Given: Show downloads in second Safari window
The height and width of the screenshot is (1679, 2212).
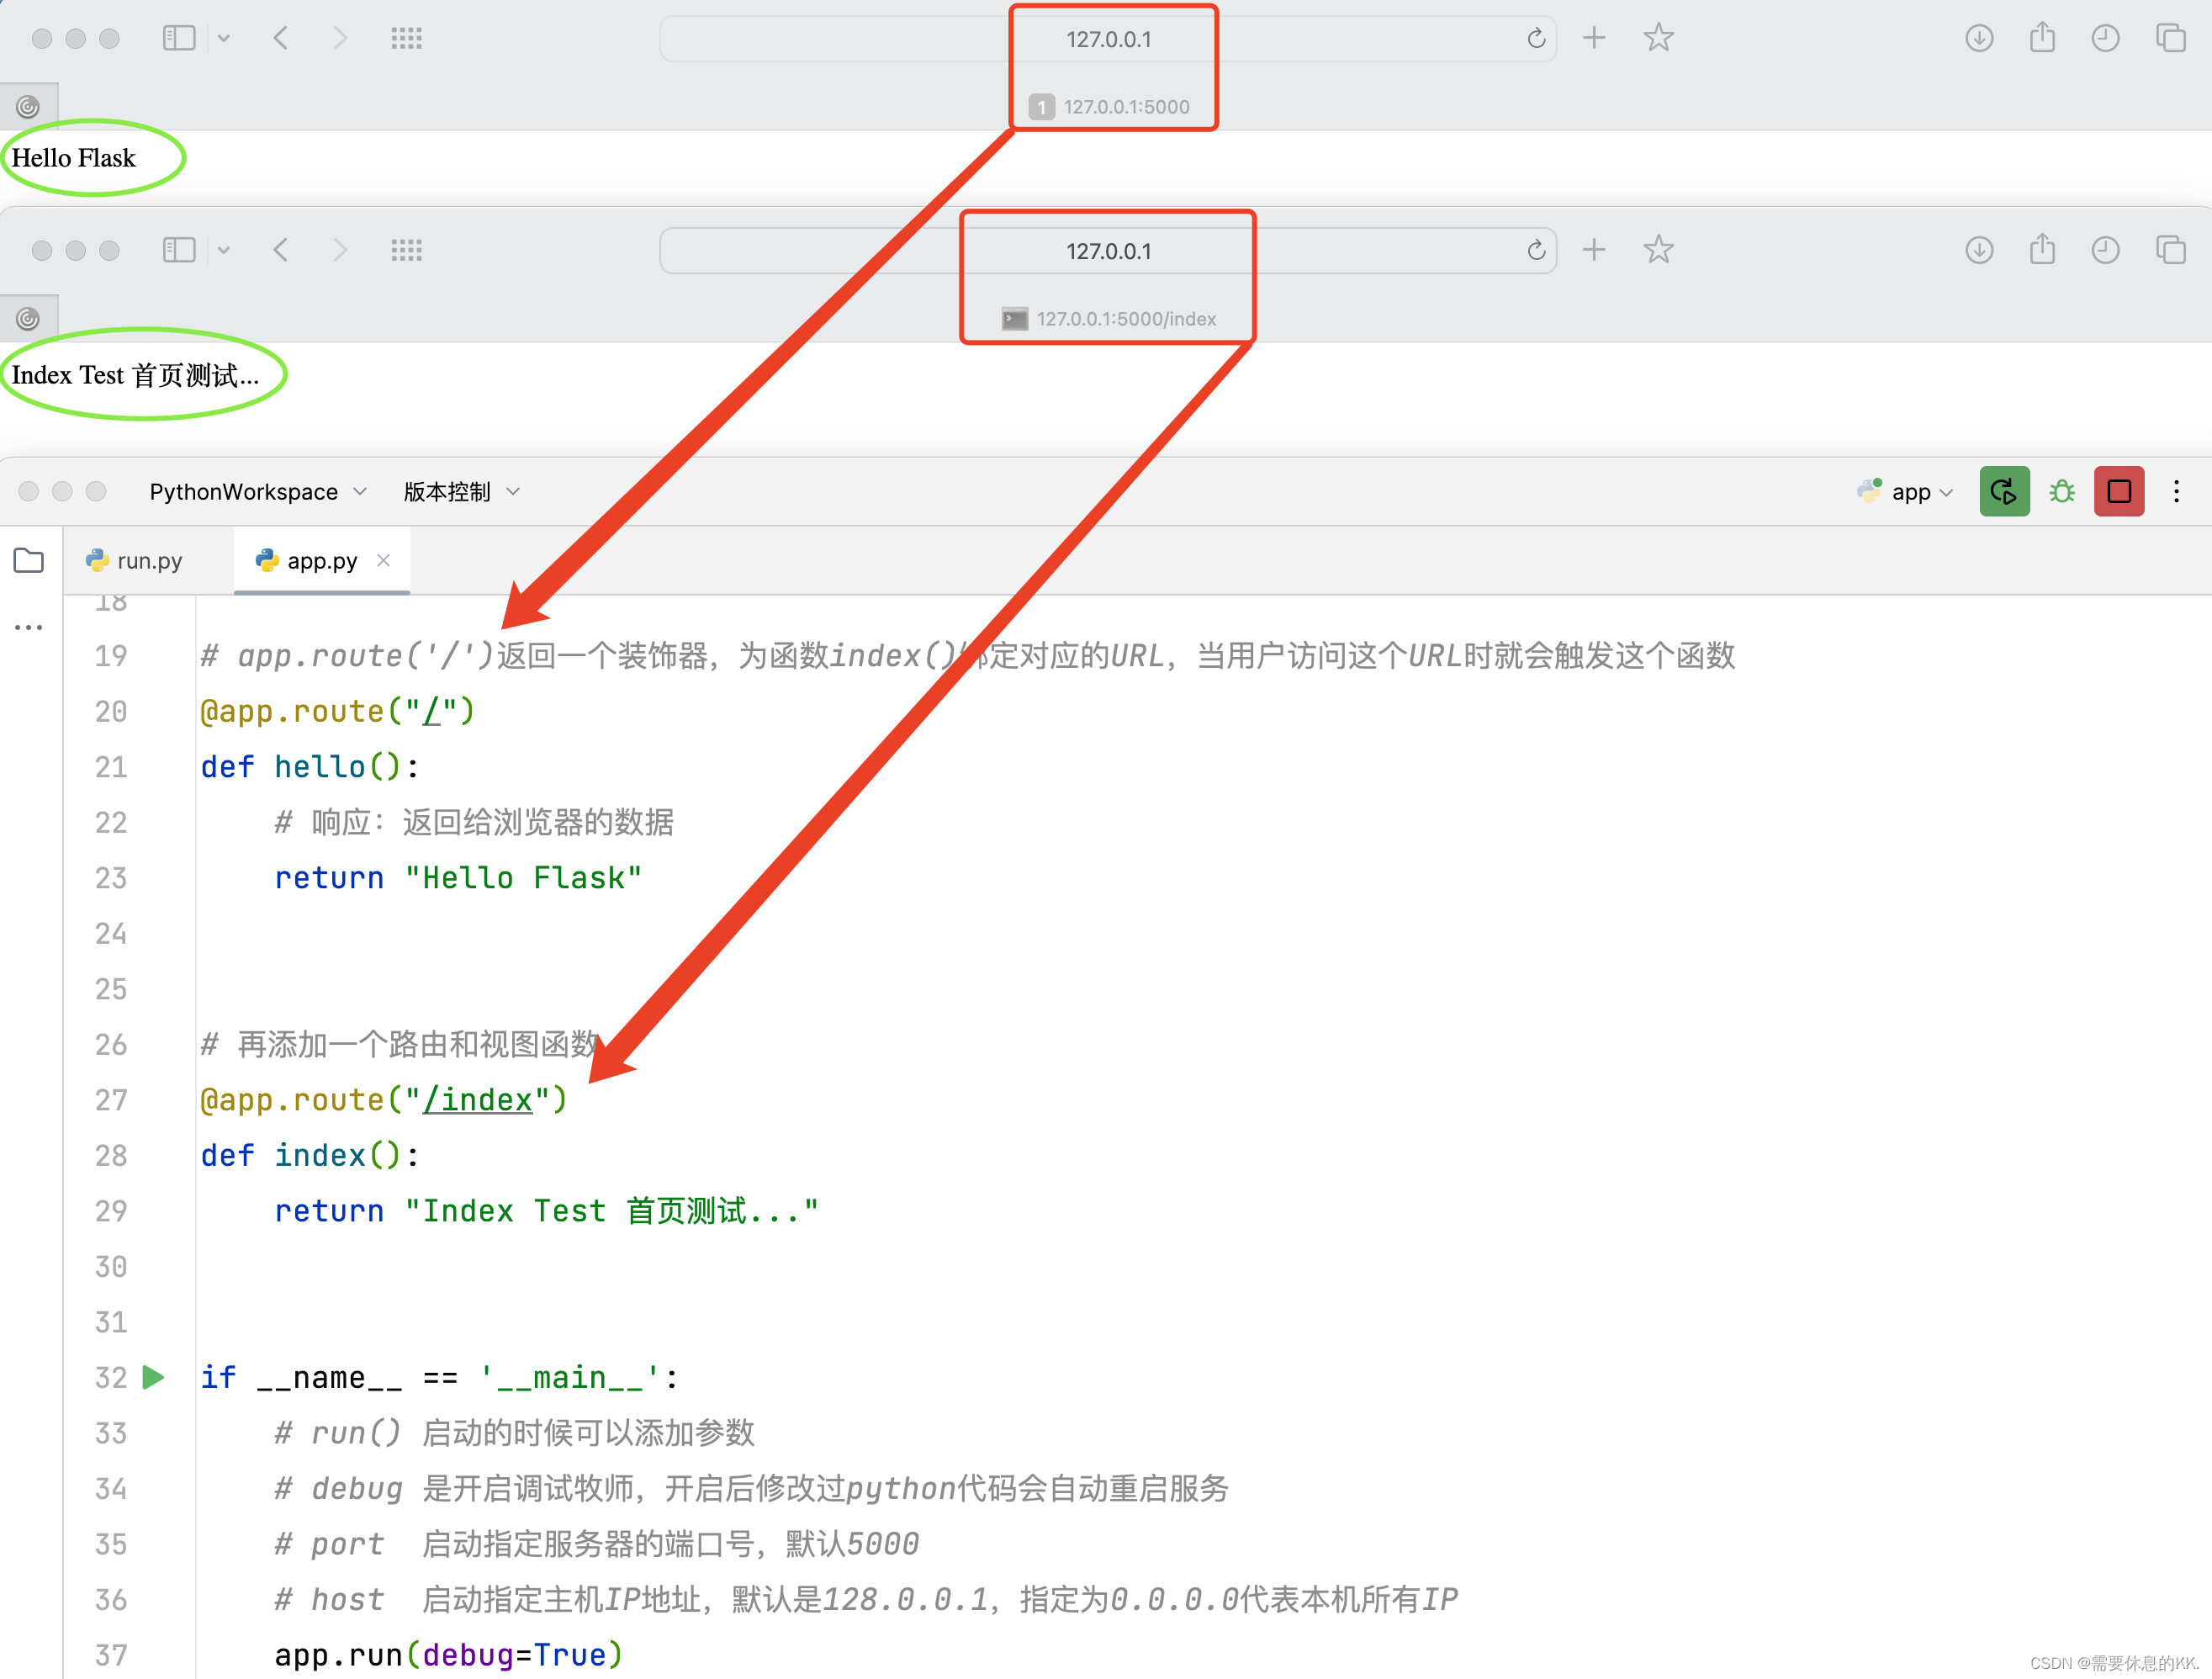Looking at the screenshot, I should coord(1979,249).
